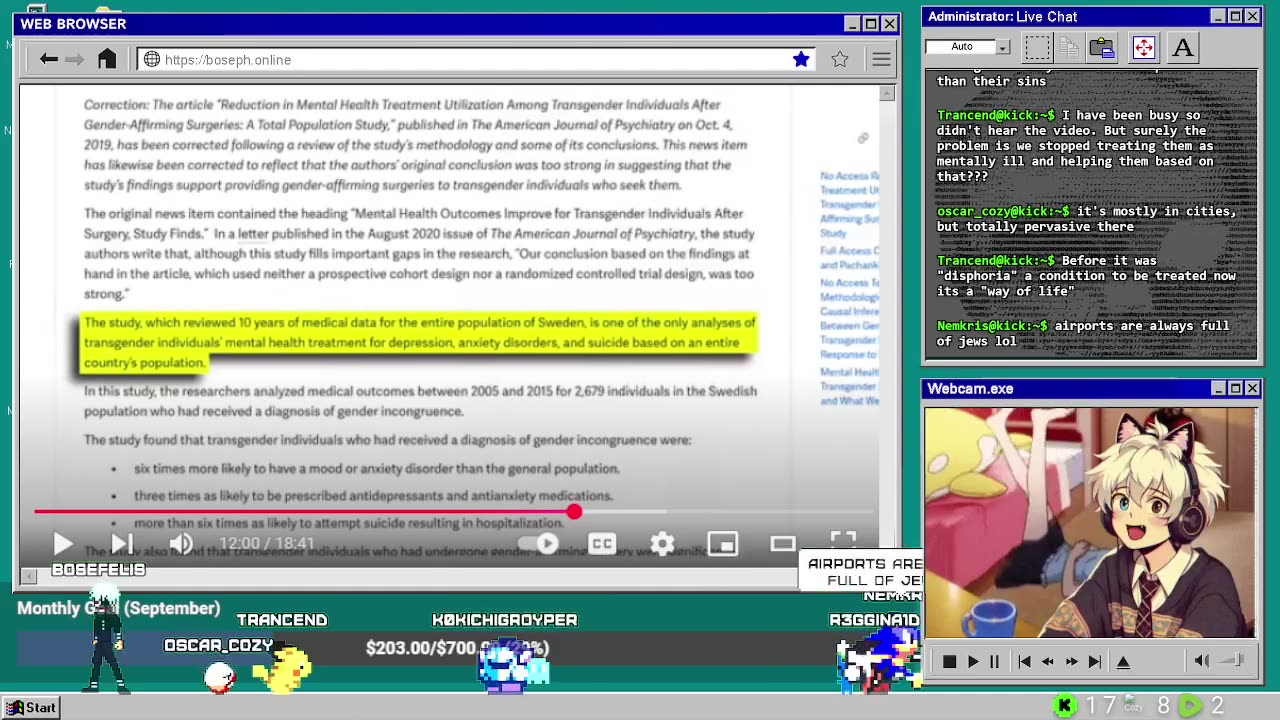The width and height of the screenshot is (1280, 720).
Task: Maximize the Webcam.exe window
Action: [1235, 388]
